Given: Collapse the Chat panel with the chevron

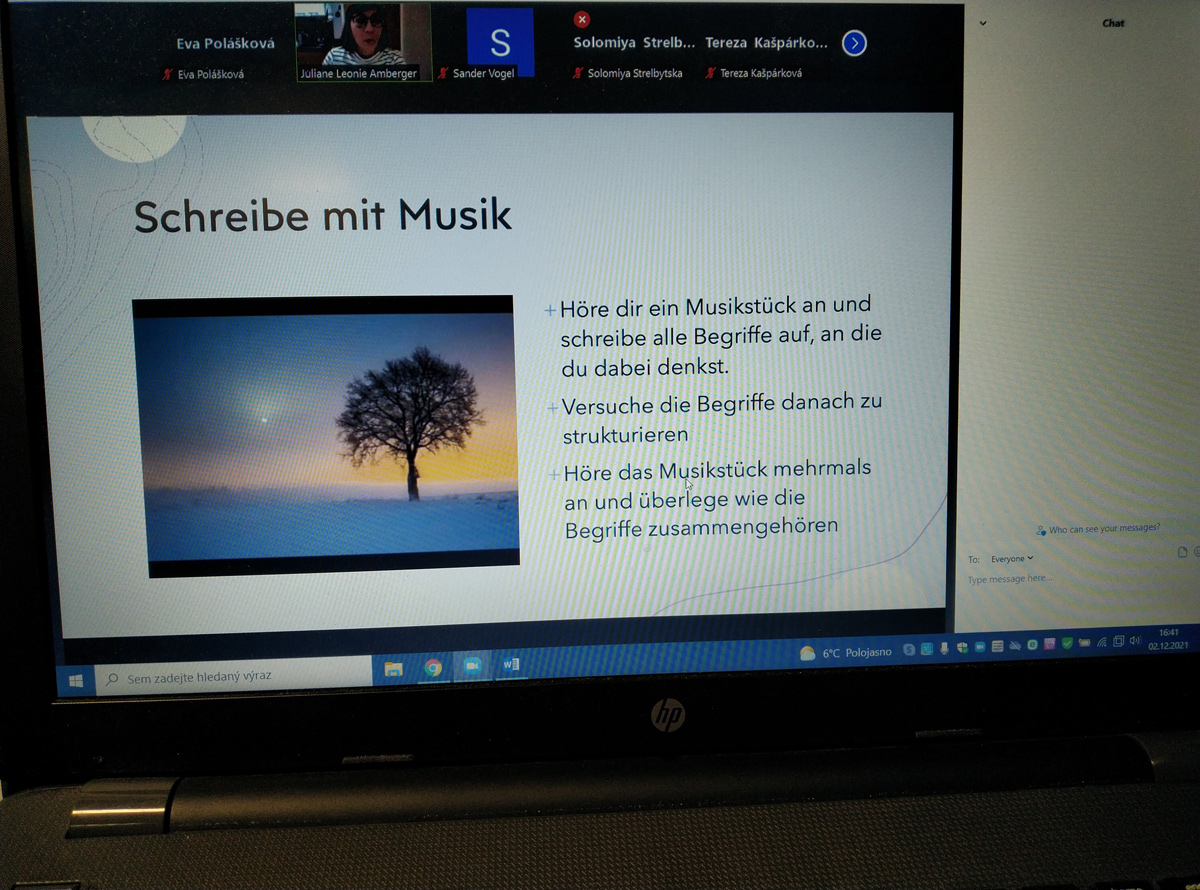Looking at the screenshot, I should pyautogui.click(x=983, y=23).
